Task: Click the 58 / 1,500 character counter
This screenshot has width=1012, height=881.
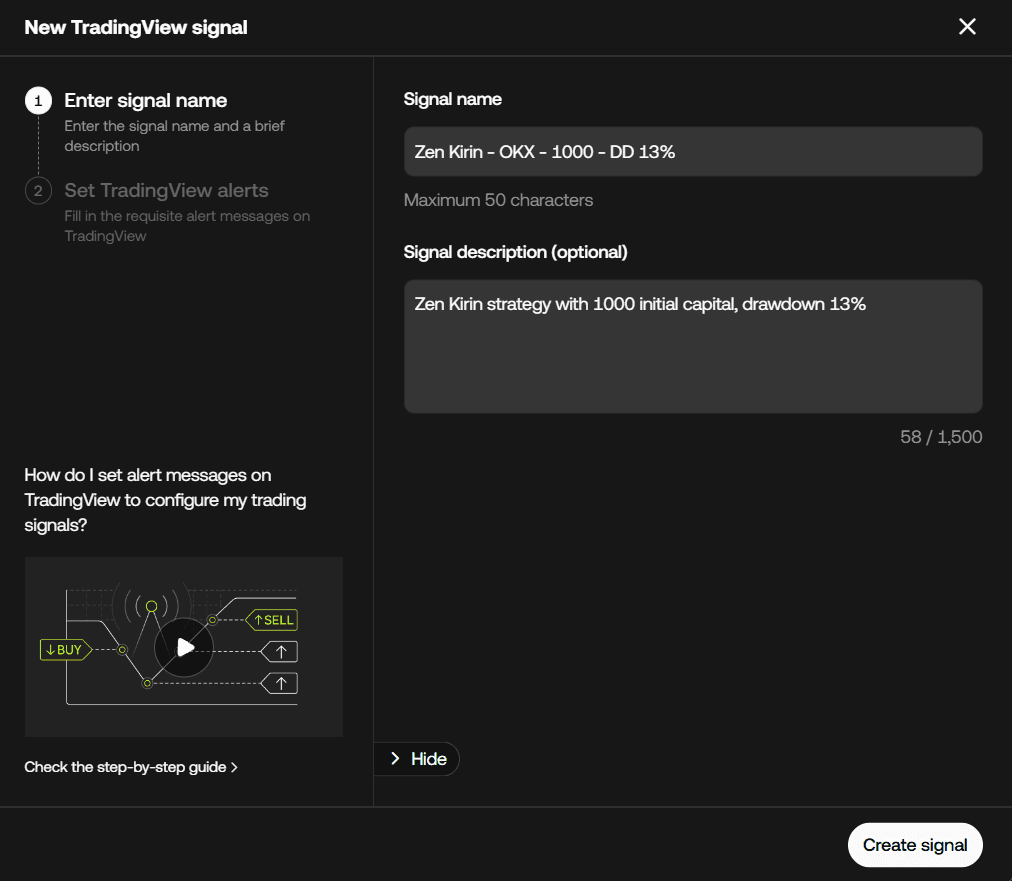Action: [x=940, y=437]
